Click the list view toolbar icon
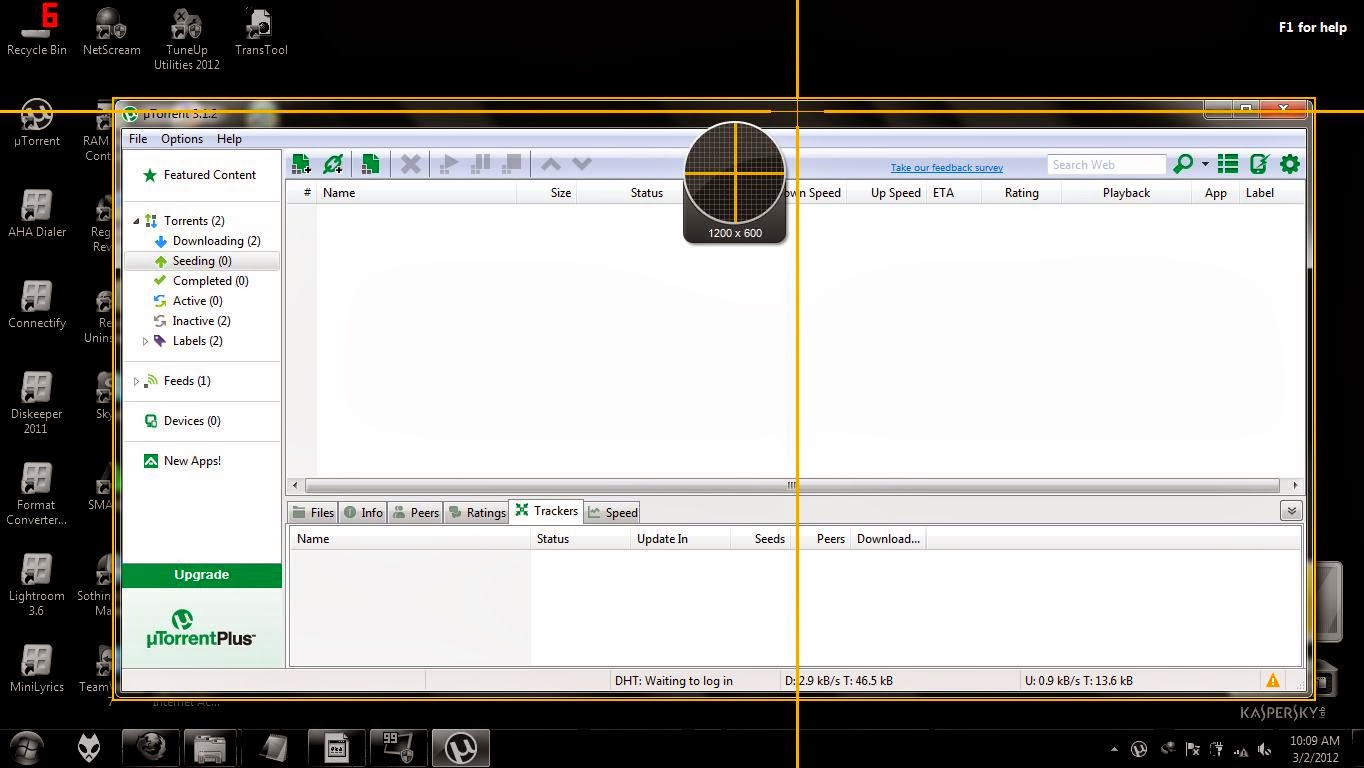Screen dimensions: 1364x768 click(1228, 164)
